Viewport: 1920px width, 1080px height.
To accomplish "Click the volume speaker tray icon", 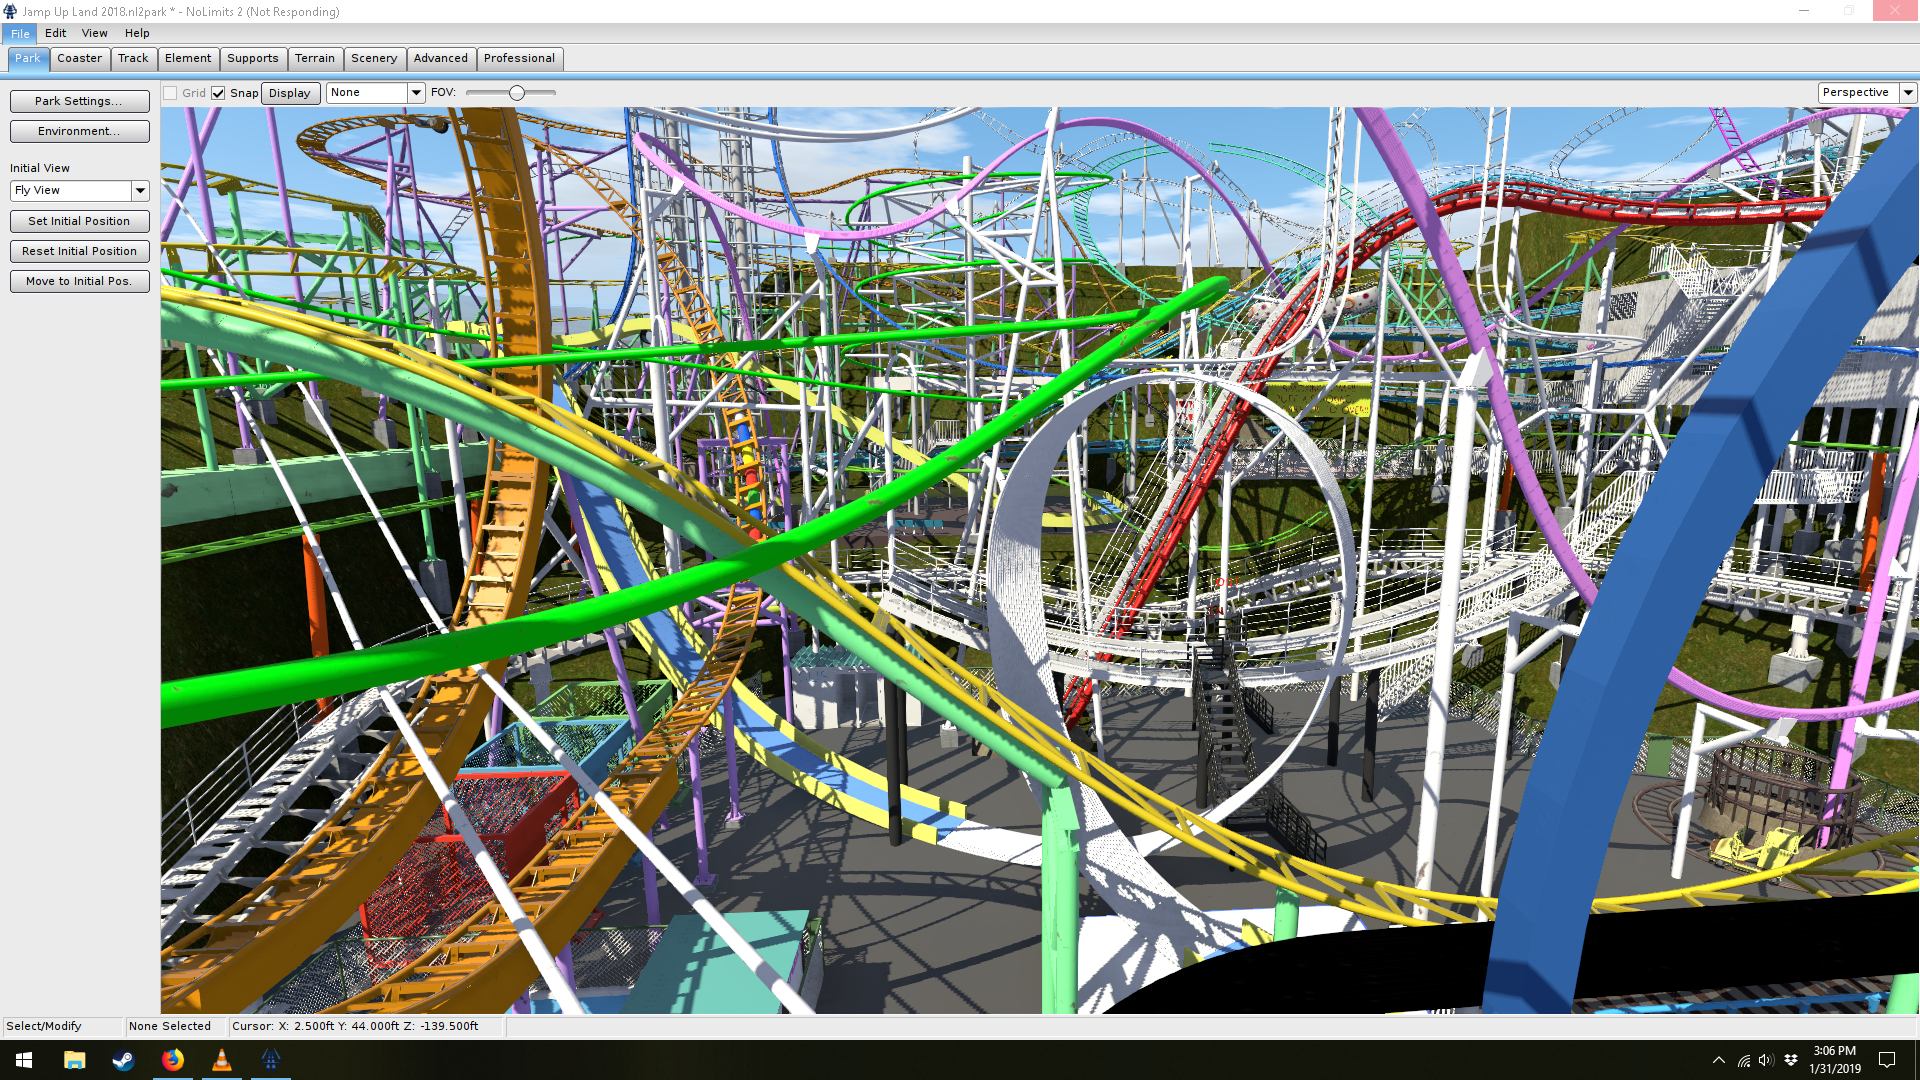I will pyautogui.click(x=1766, y=1060).
